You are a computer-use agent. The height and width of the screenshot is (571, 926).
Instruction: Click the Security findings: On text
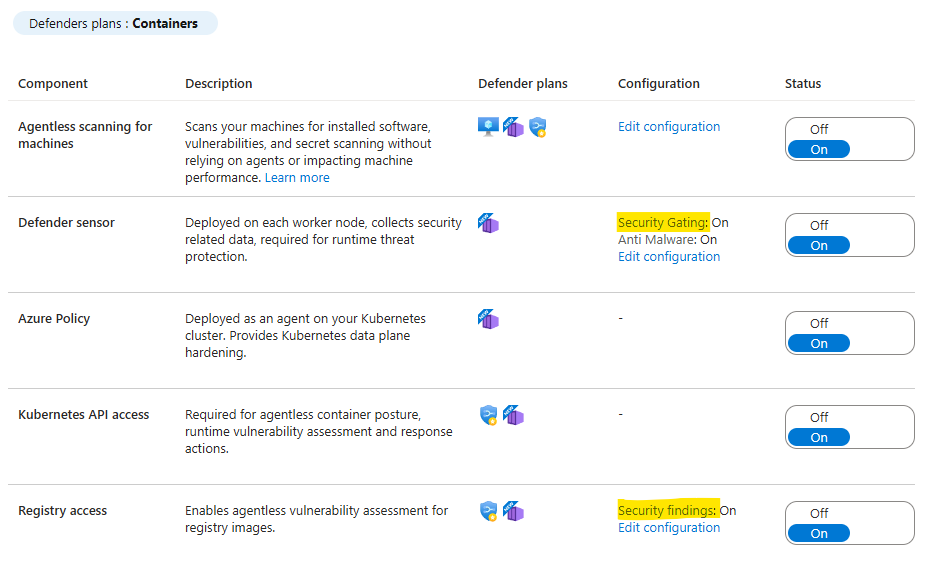677,511
